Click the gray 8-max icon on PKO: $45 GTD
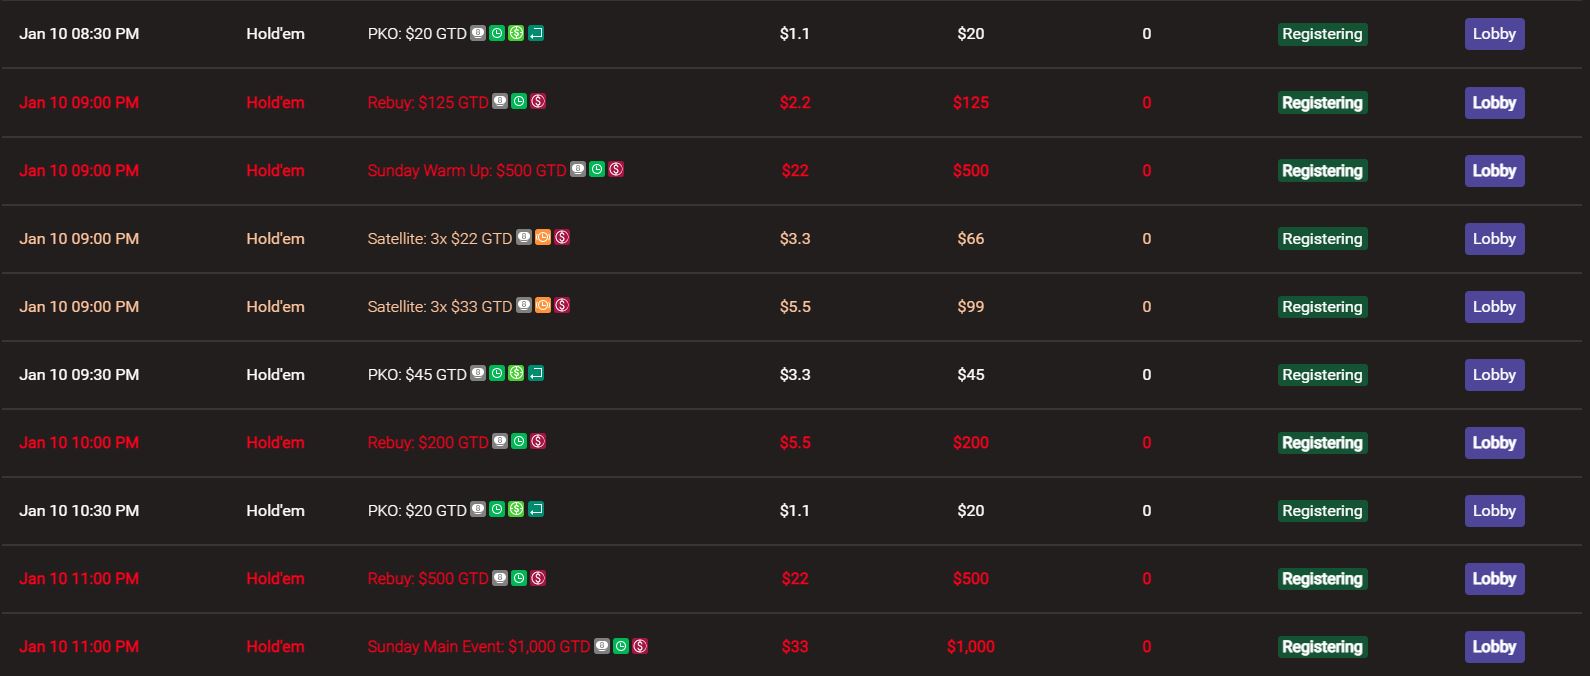Viewport: 1590px width, 676px height. pyautogui.click(x=478, y=373)
